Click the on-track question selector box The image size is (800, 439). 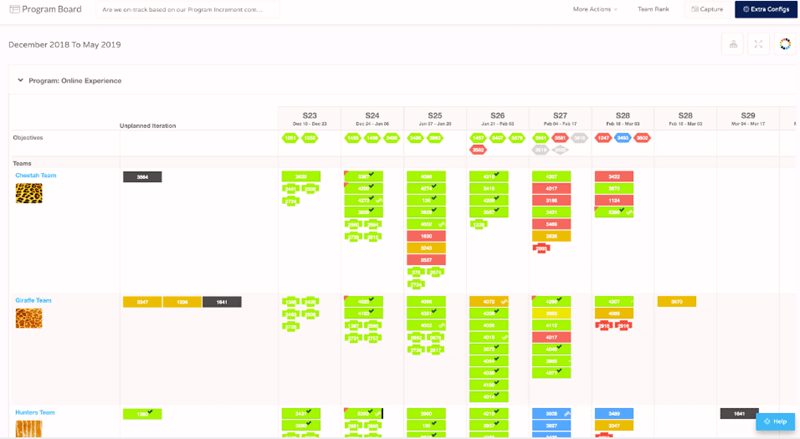(x=188, y=9)
